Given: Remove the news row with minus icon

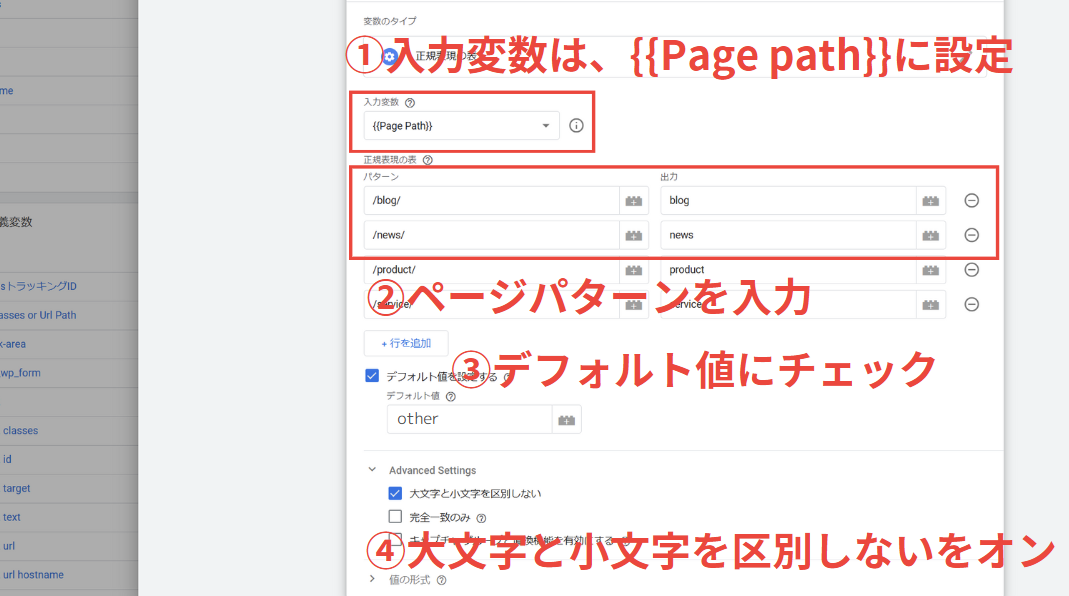Looking at the screenshot, I should pyautogui.click(x=972, y=235).
